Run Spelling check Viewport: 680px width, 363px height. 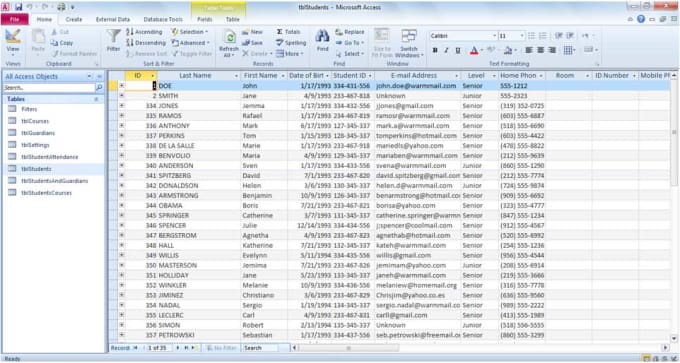coord(291,43)
